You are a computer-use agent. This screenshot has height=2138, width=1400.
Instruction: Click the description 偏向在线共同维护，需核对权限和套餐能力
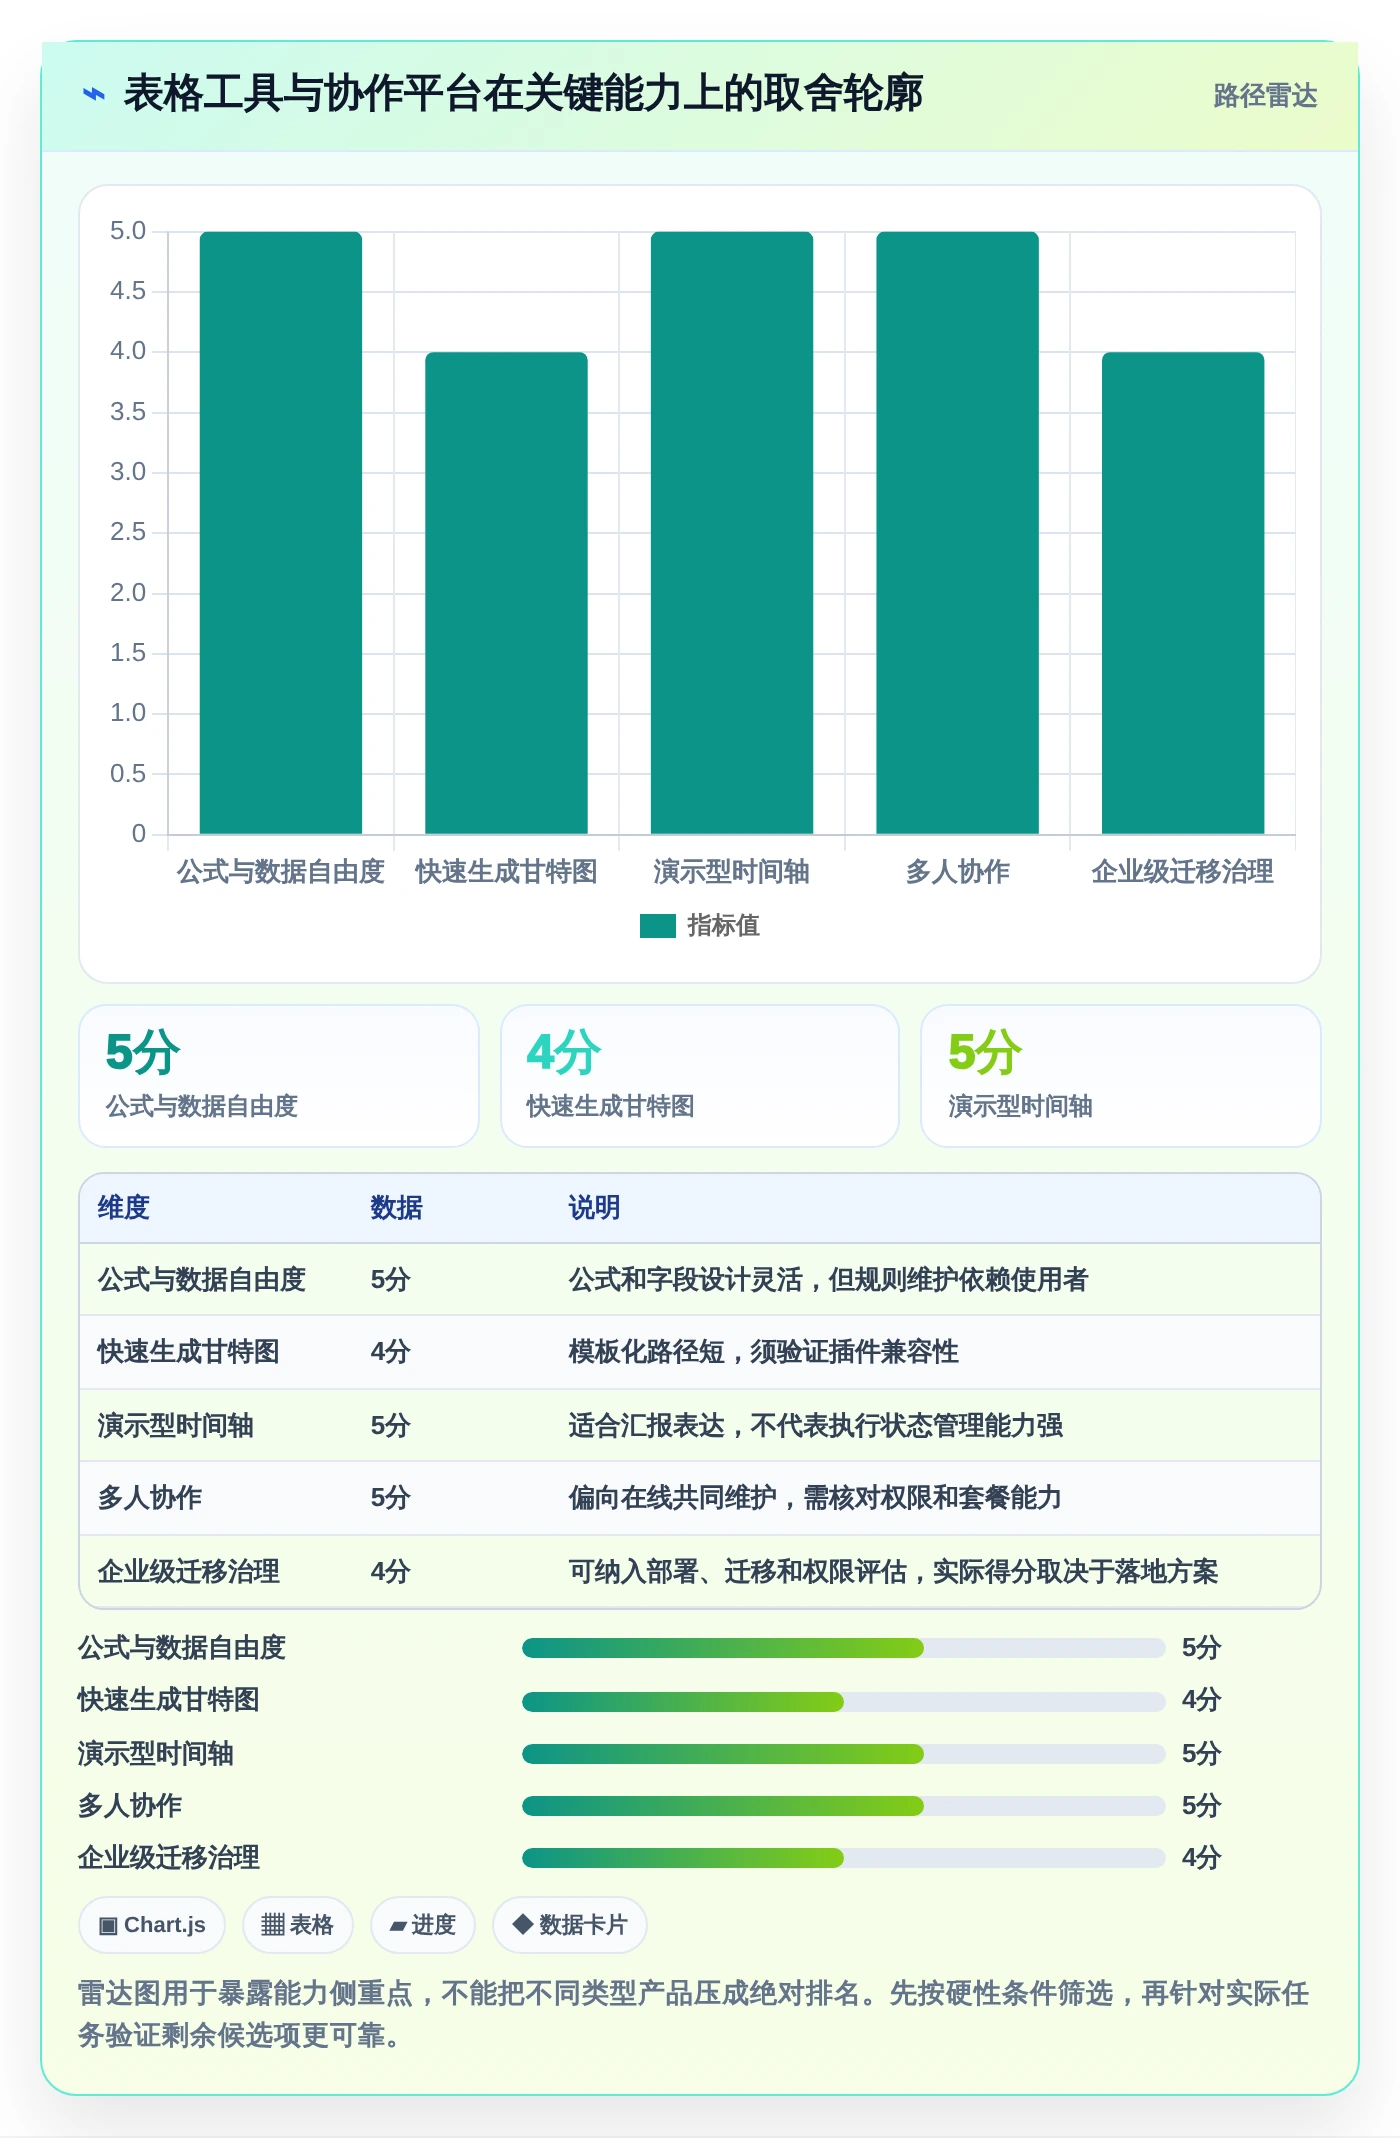pyautogui.click(x=815, y=1498)
